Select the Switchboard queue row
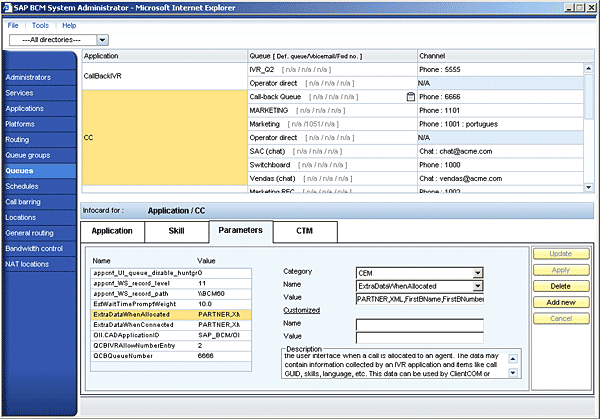This screenshot has height=419, width=600. pos(330,164)
